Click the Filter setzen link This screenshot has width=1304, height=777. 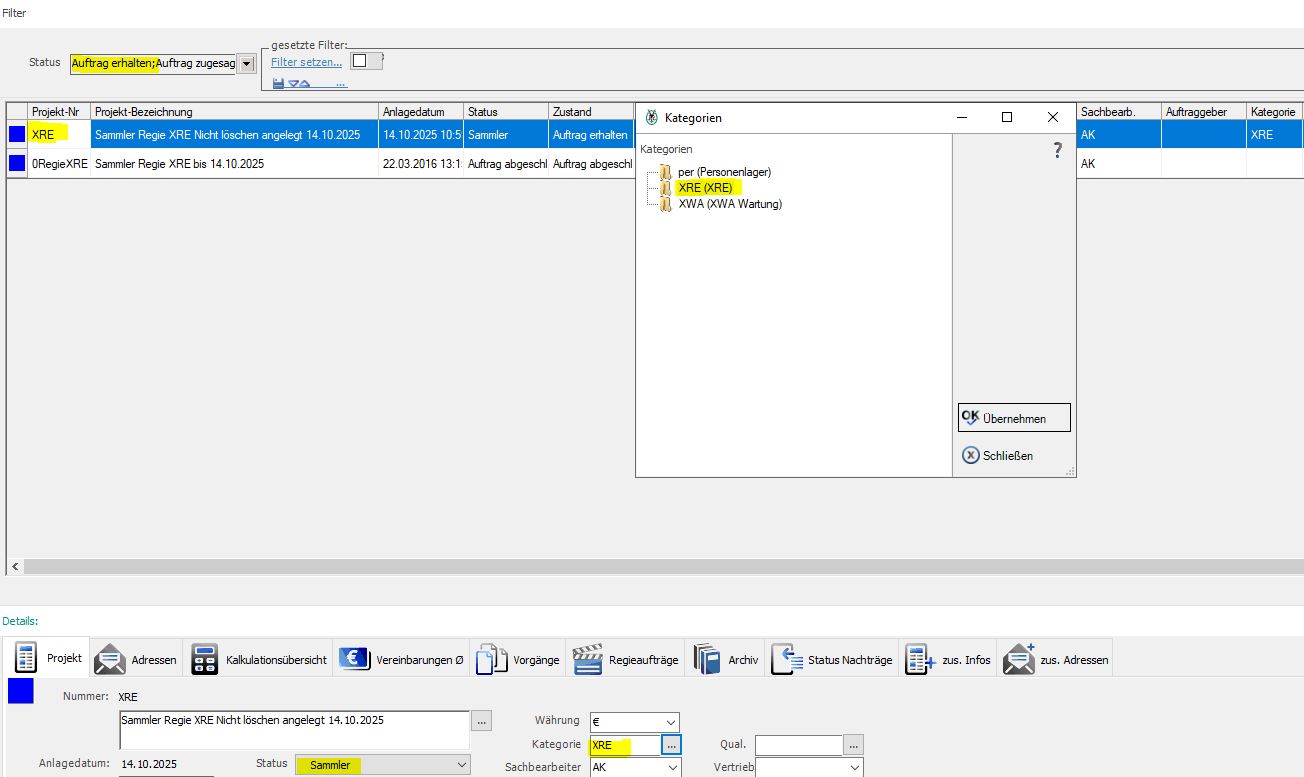pos(306,62)
